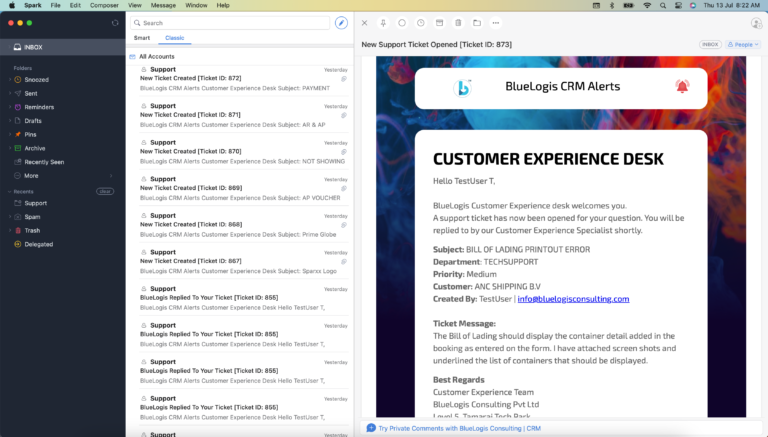Click the clear button beside Recents
The image size is (768, 437).
click(104, 191)
